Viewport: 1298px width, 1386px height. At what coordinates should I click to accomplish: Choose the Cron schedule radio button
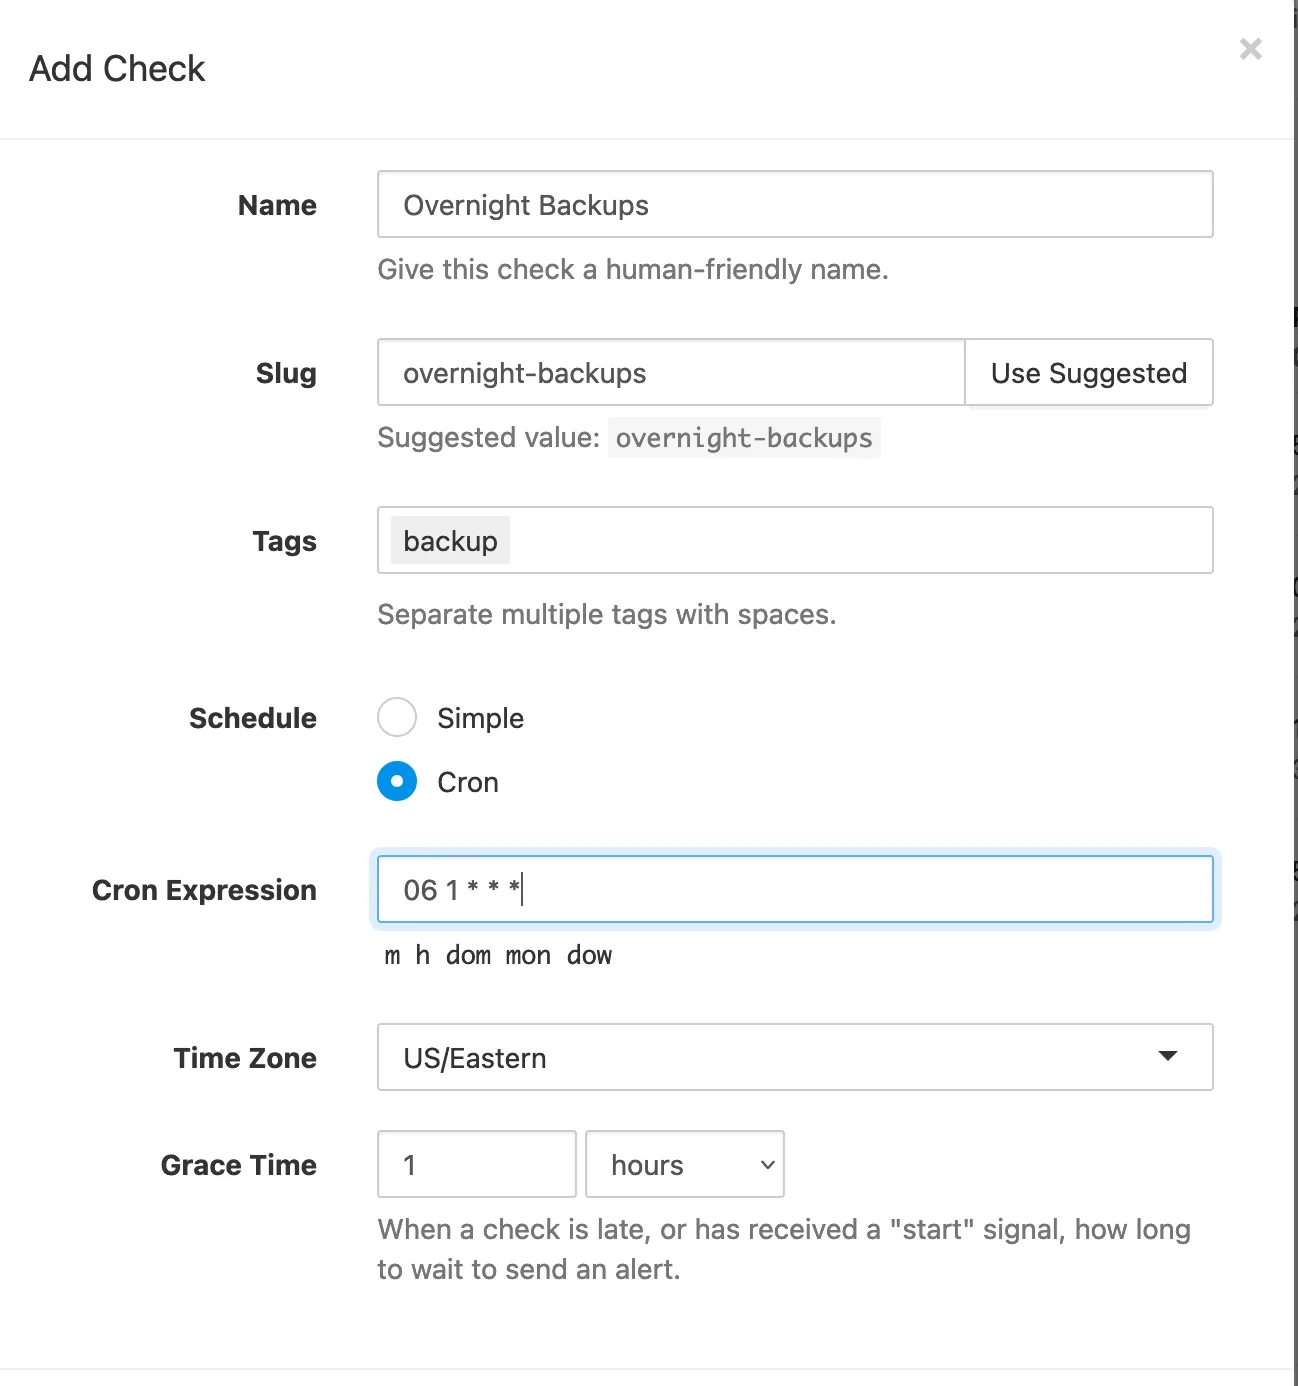397,781
